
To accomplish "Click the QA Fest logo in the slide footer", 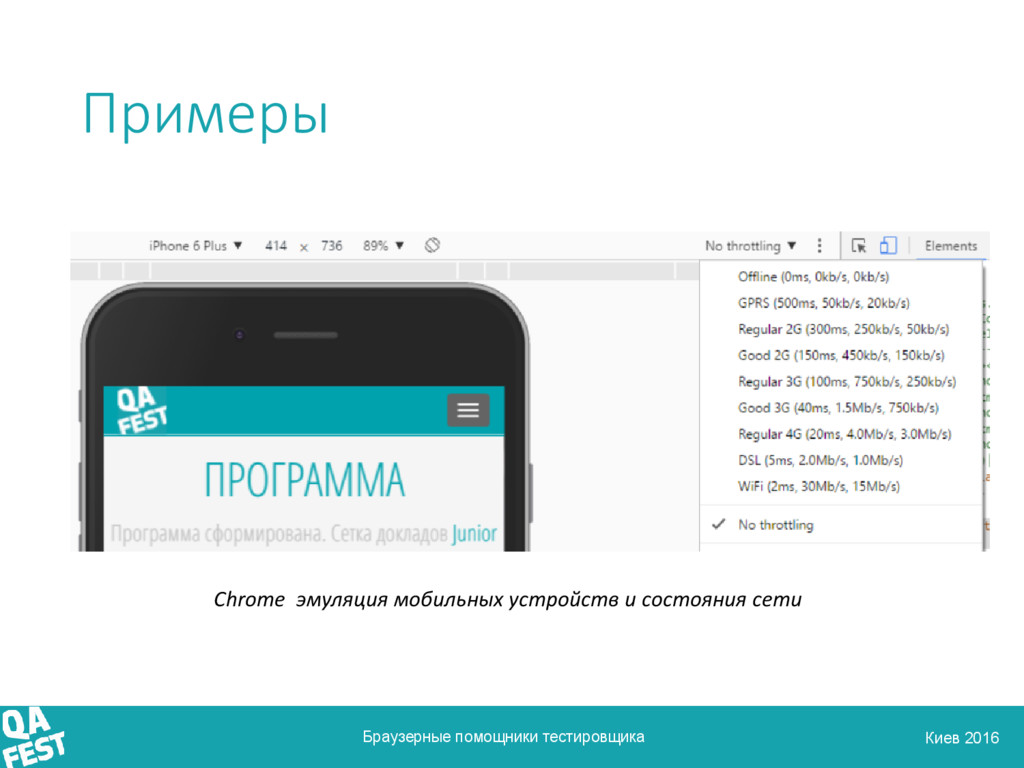I will 33,737.
